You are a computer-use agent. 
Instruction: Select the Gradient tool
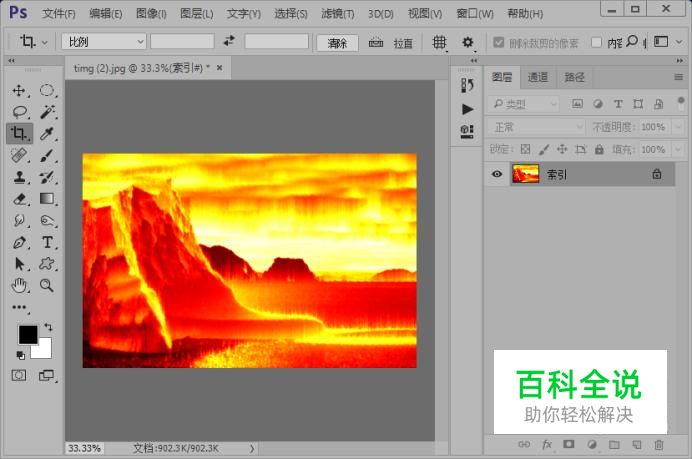click(47, 199)
